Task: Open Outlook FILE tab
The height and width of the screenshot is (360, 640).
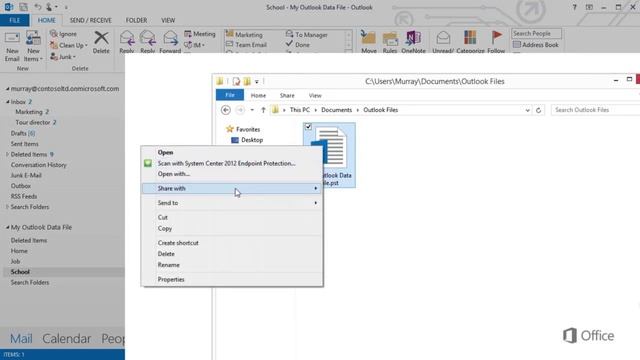Action: coord(14,20)
